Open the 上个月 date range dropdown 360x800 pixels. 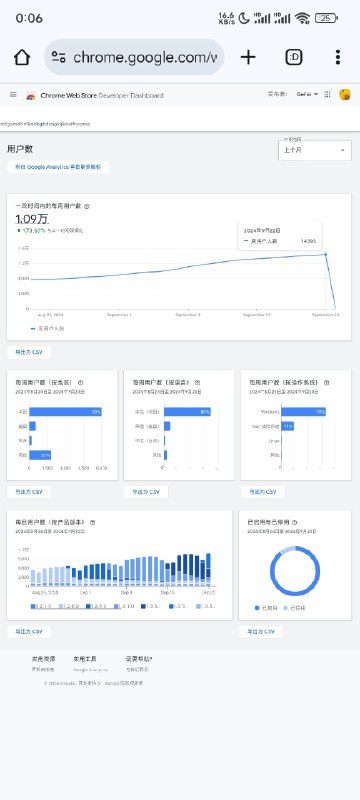(315, 150)
